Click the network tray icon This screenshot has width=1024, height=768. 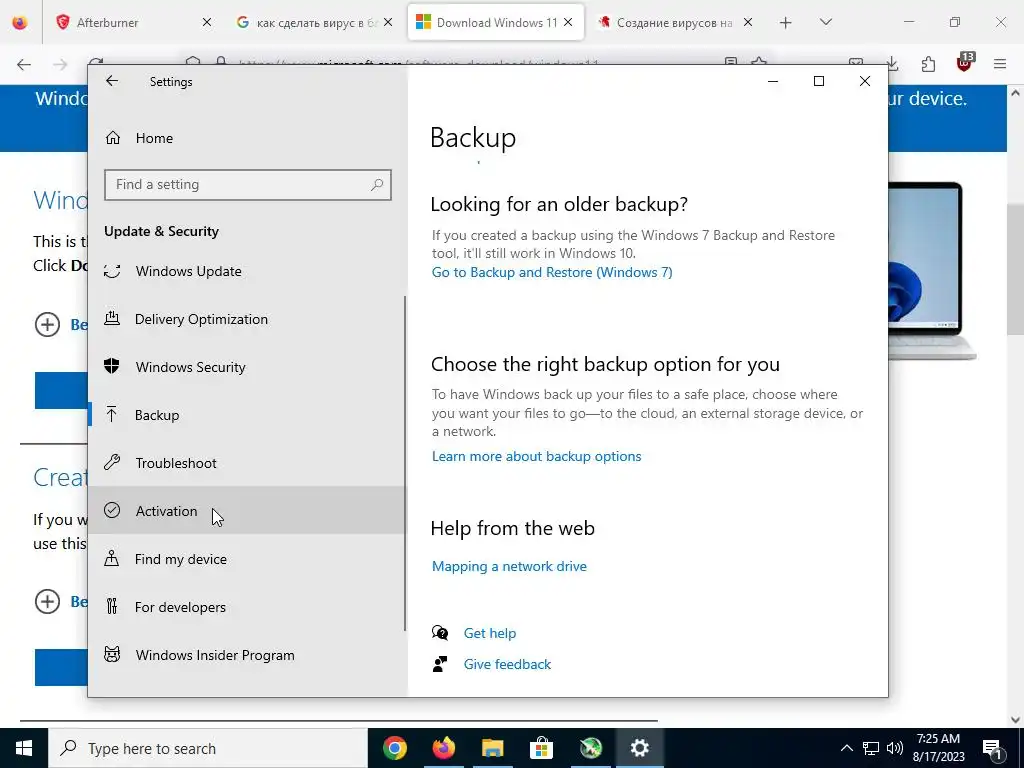pos(871,748)
